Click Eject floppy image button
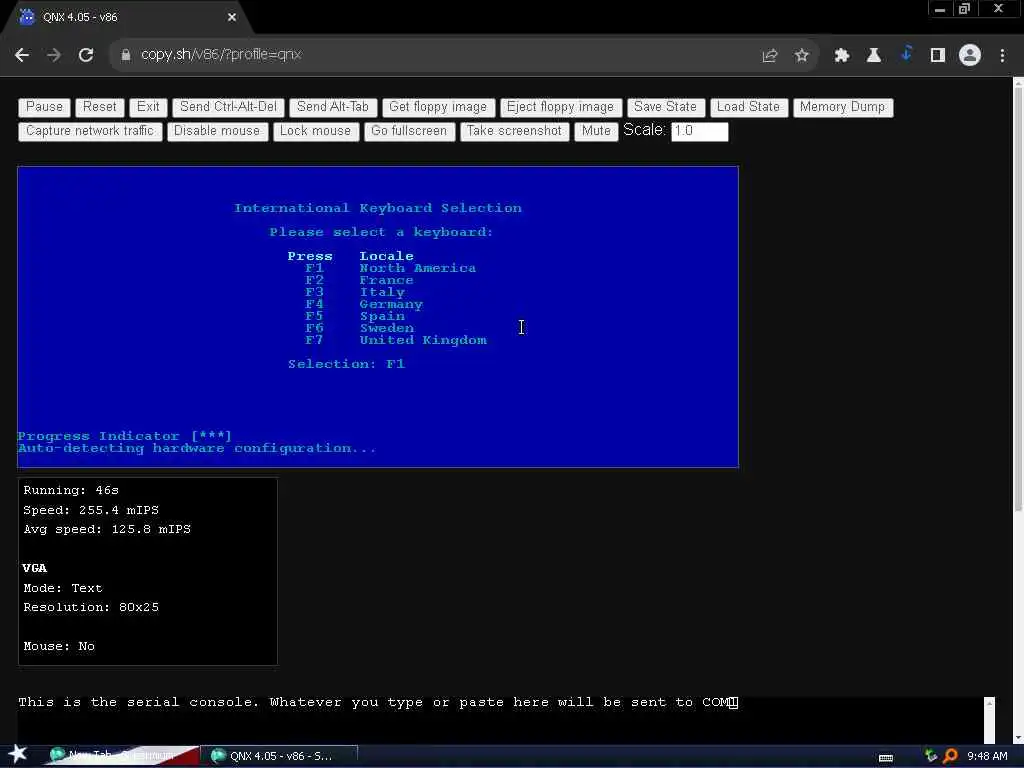 [560, 107]
